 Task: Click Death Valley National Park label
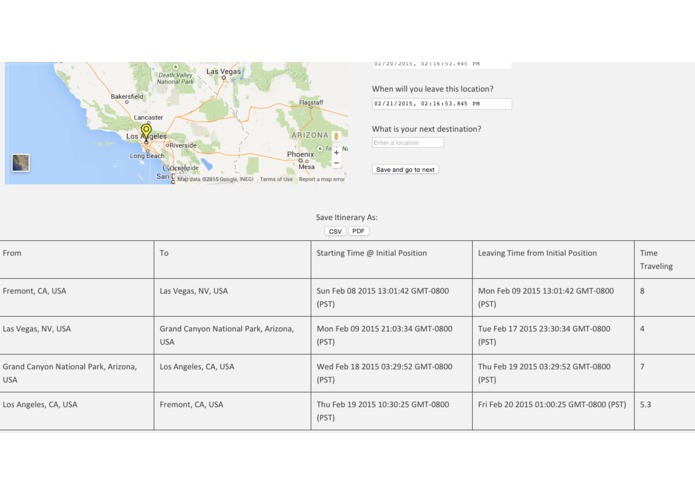click(x=176, y=78)
